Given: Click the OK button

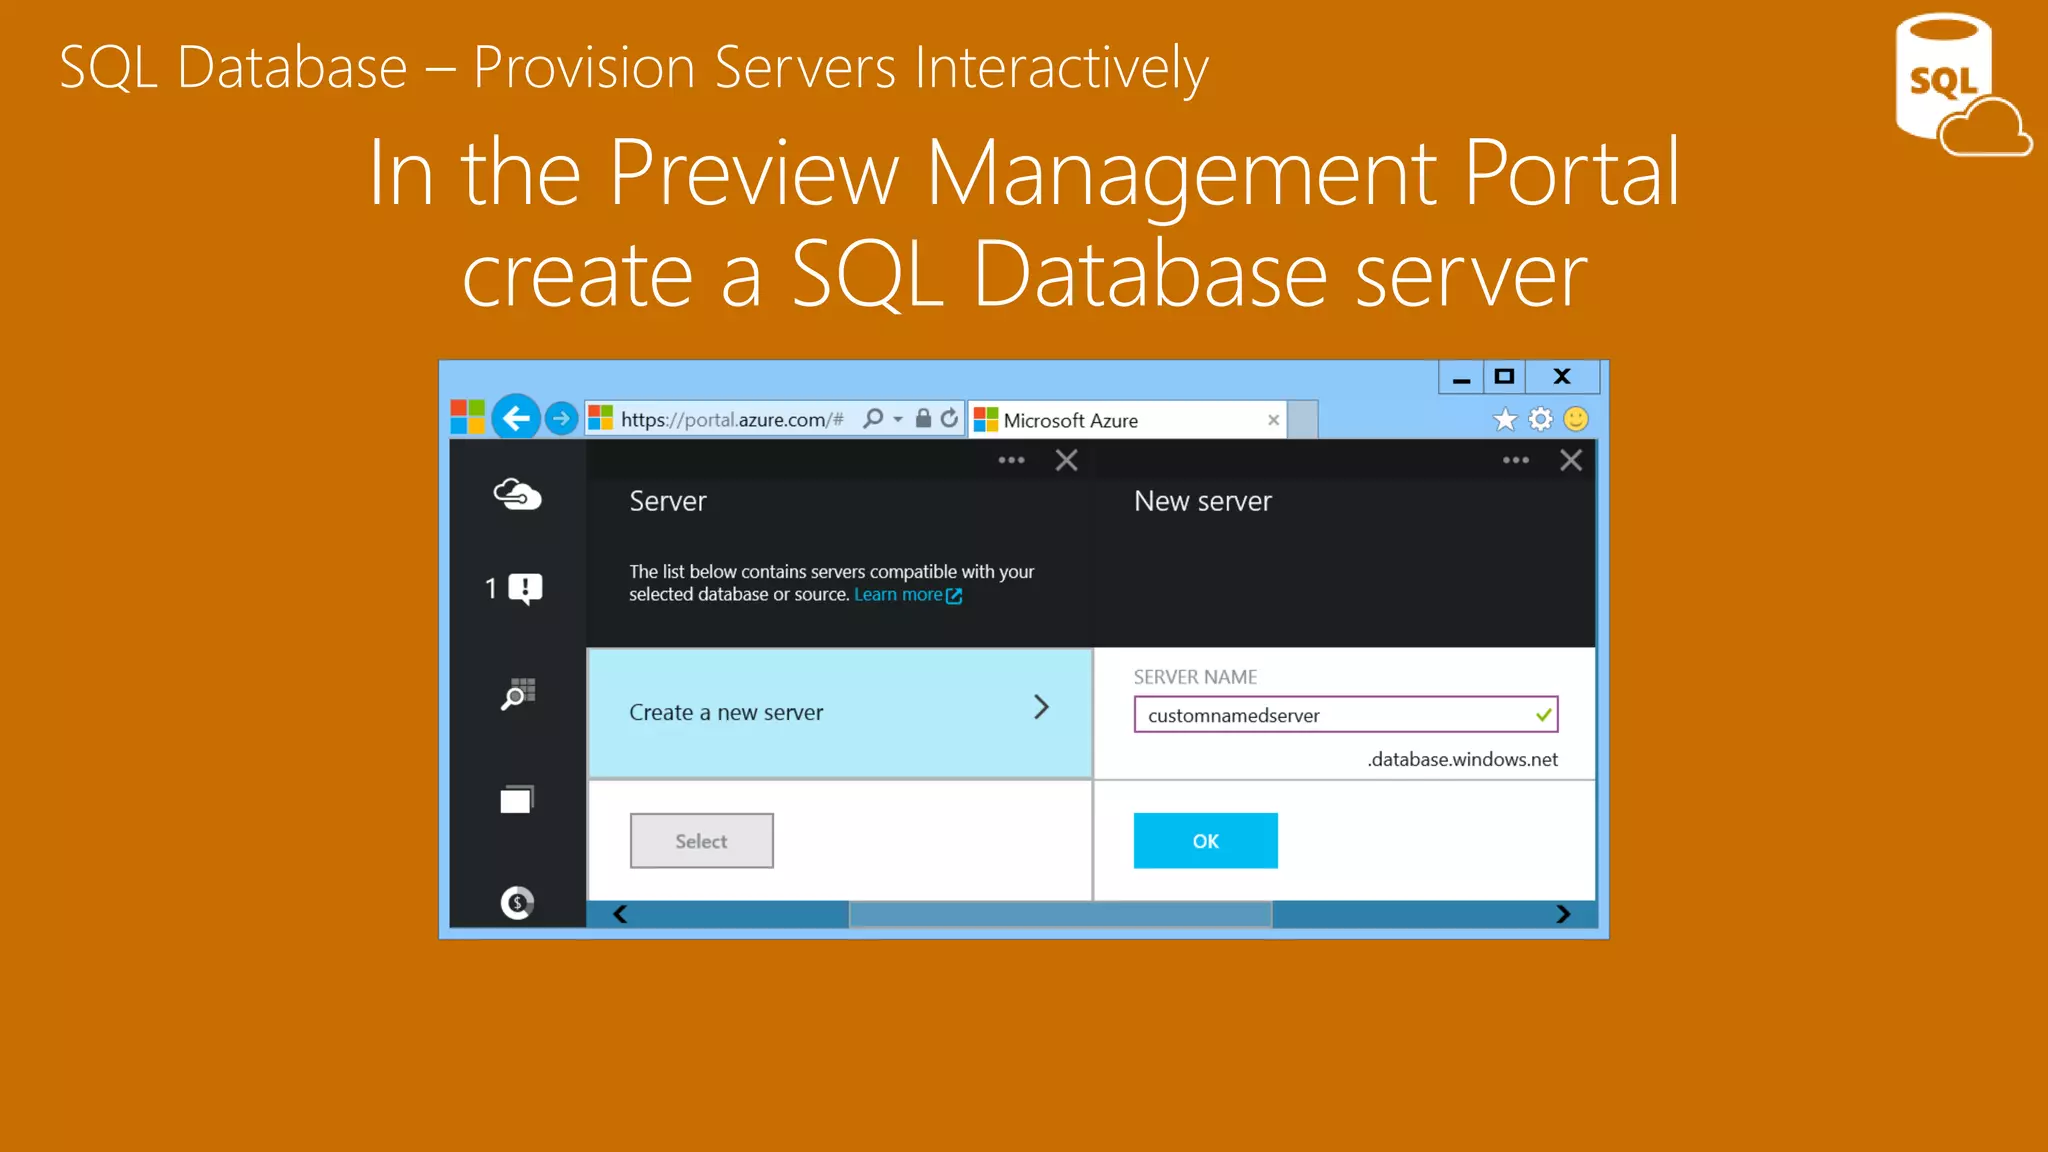Looking at the screenshot, I should (1205, 841).
